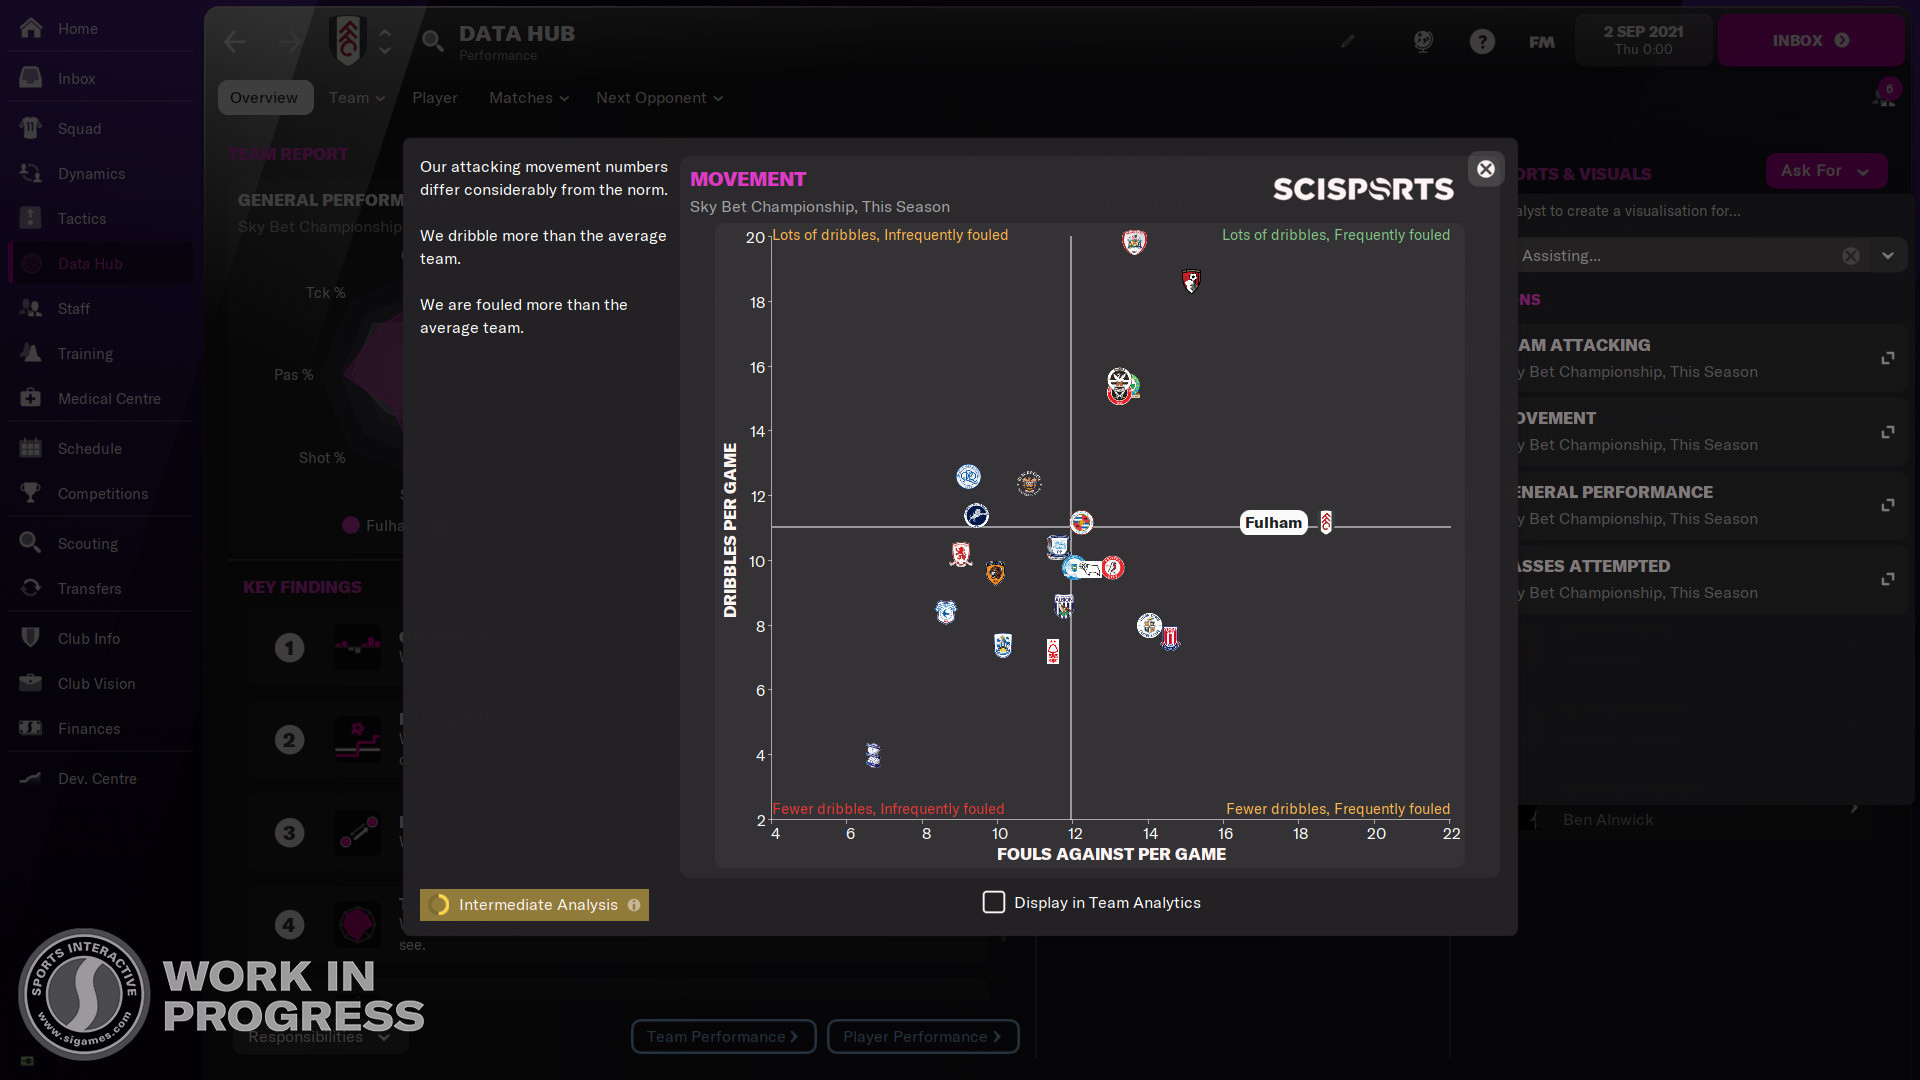Close the Movement chart popup
Screen dimensions: 1920x1080
[x=1486, y=169]
